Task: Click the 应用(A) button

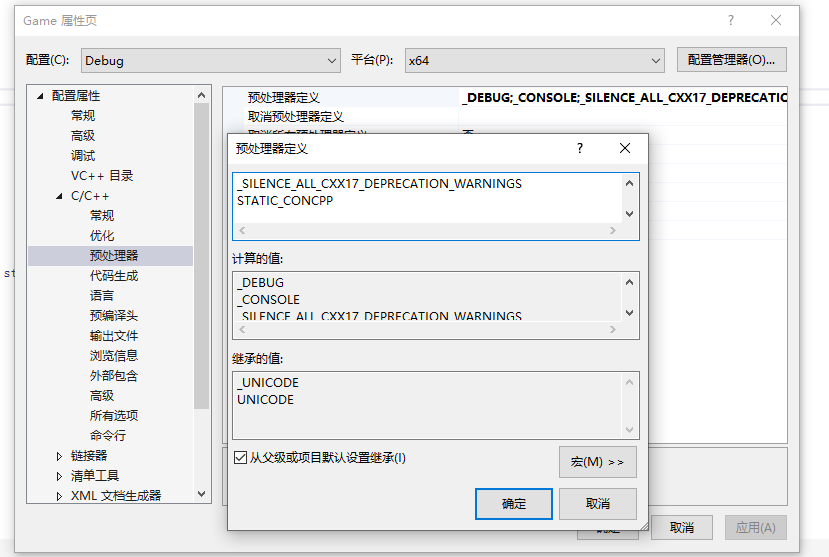Action: pos(756,527)
